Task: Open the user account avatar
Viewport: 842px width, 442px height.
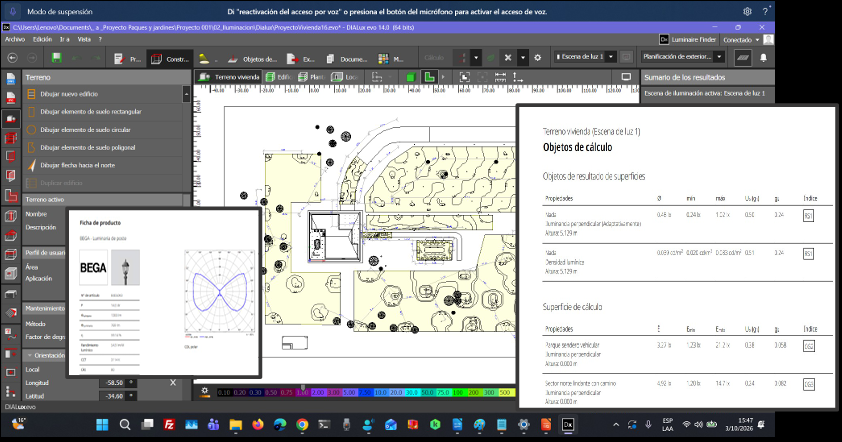Action: [768, 40]
